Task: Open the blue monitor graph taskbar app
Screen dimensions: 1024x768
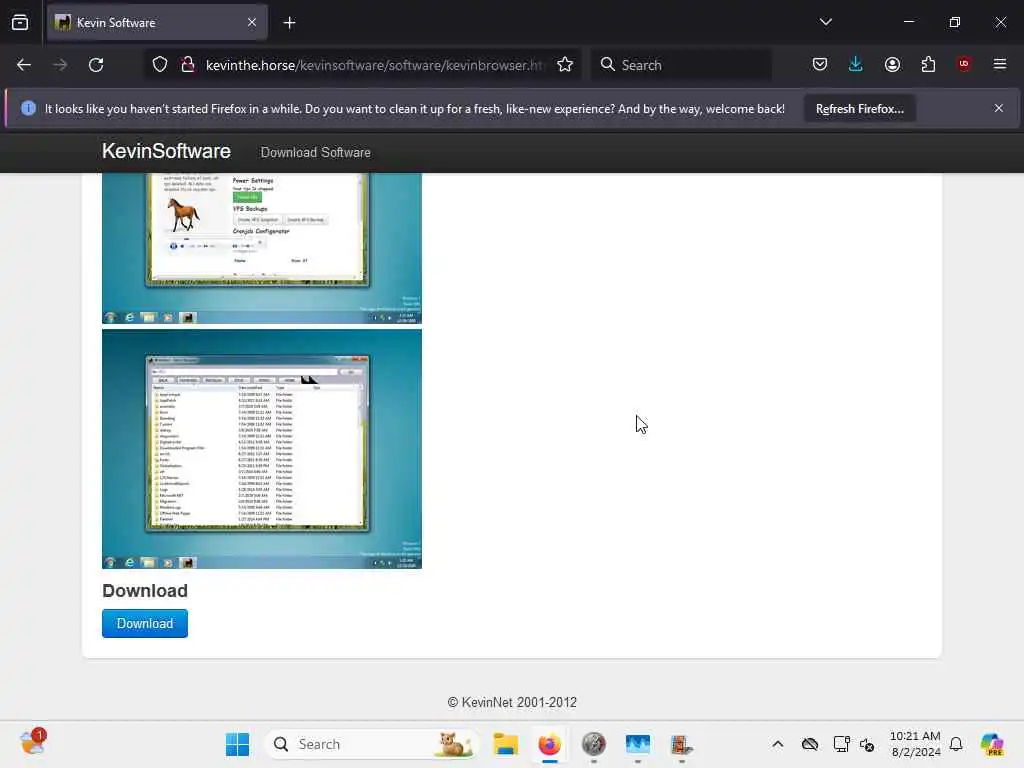Action: point(637,744)
